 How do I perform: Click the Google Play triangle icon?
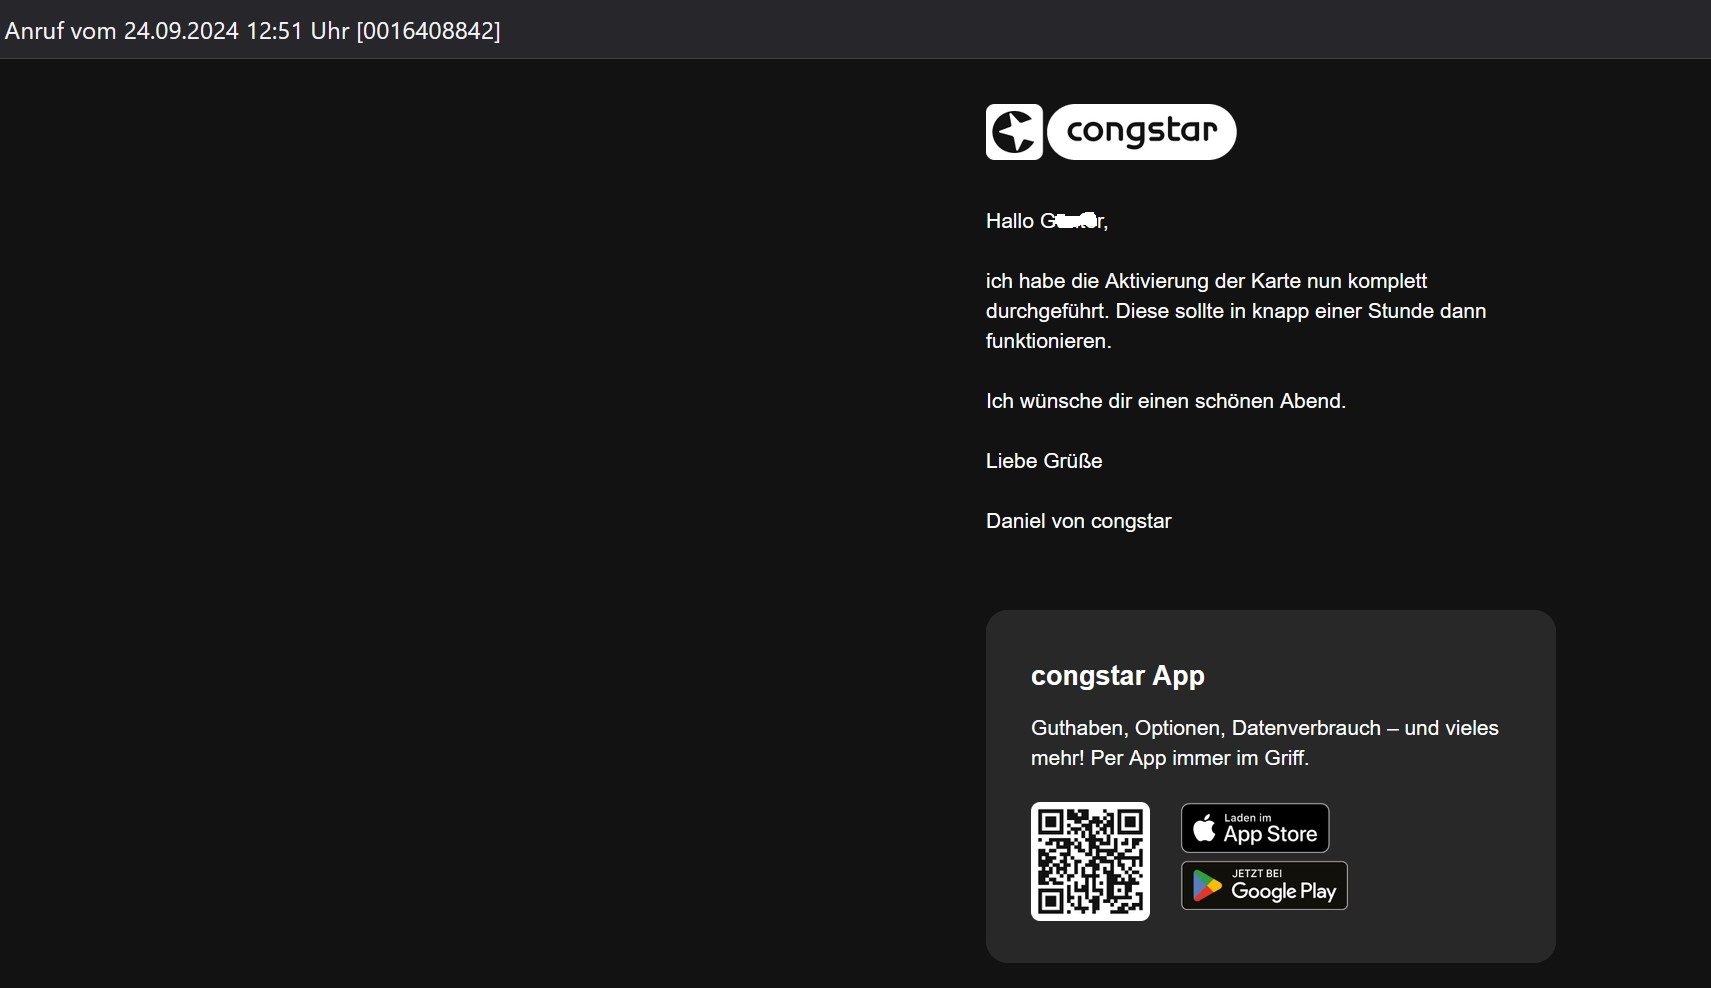1207,886
